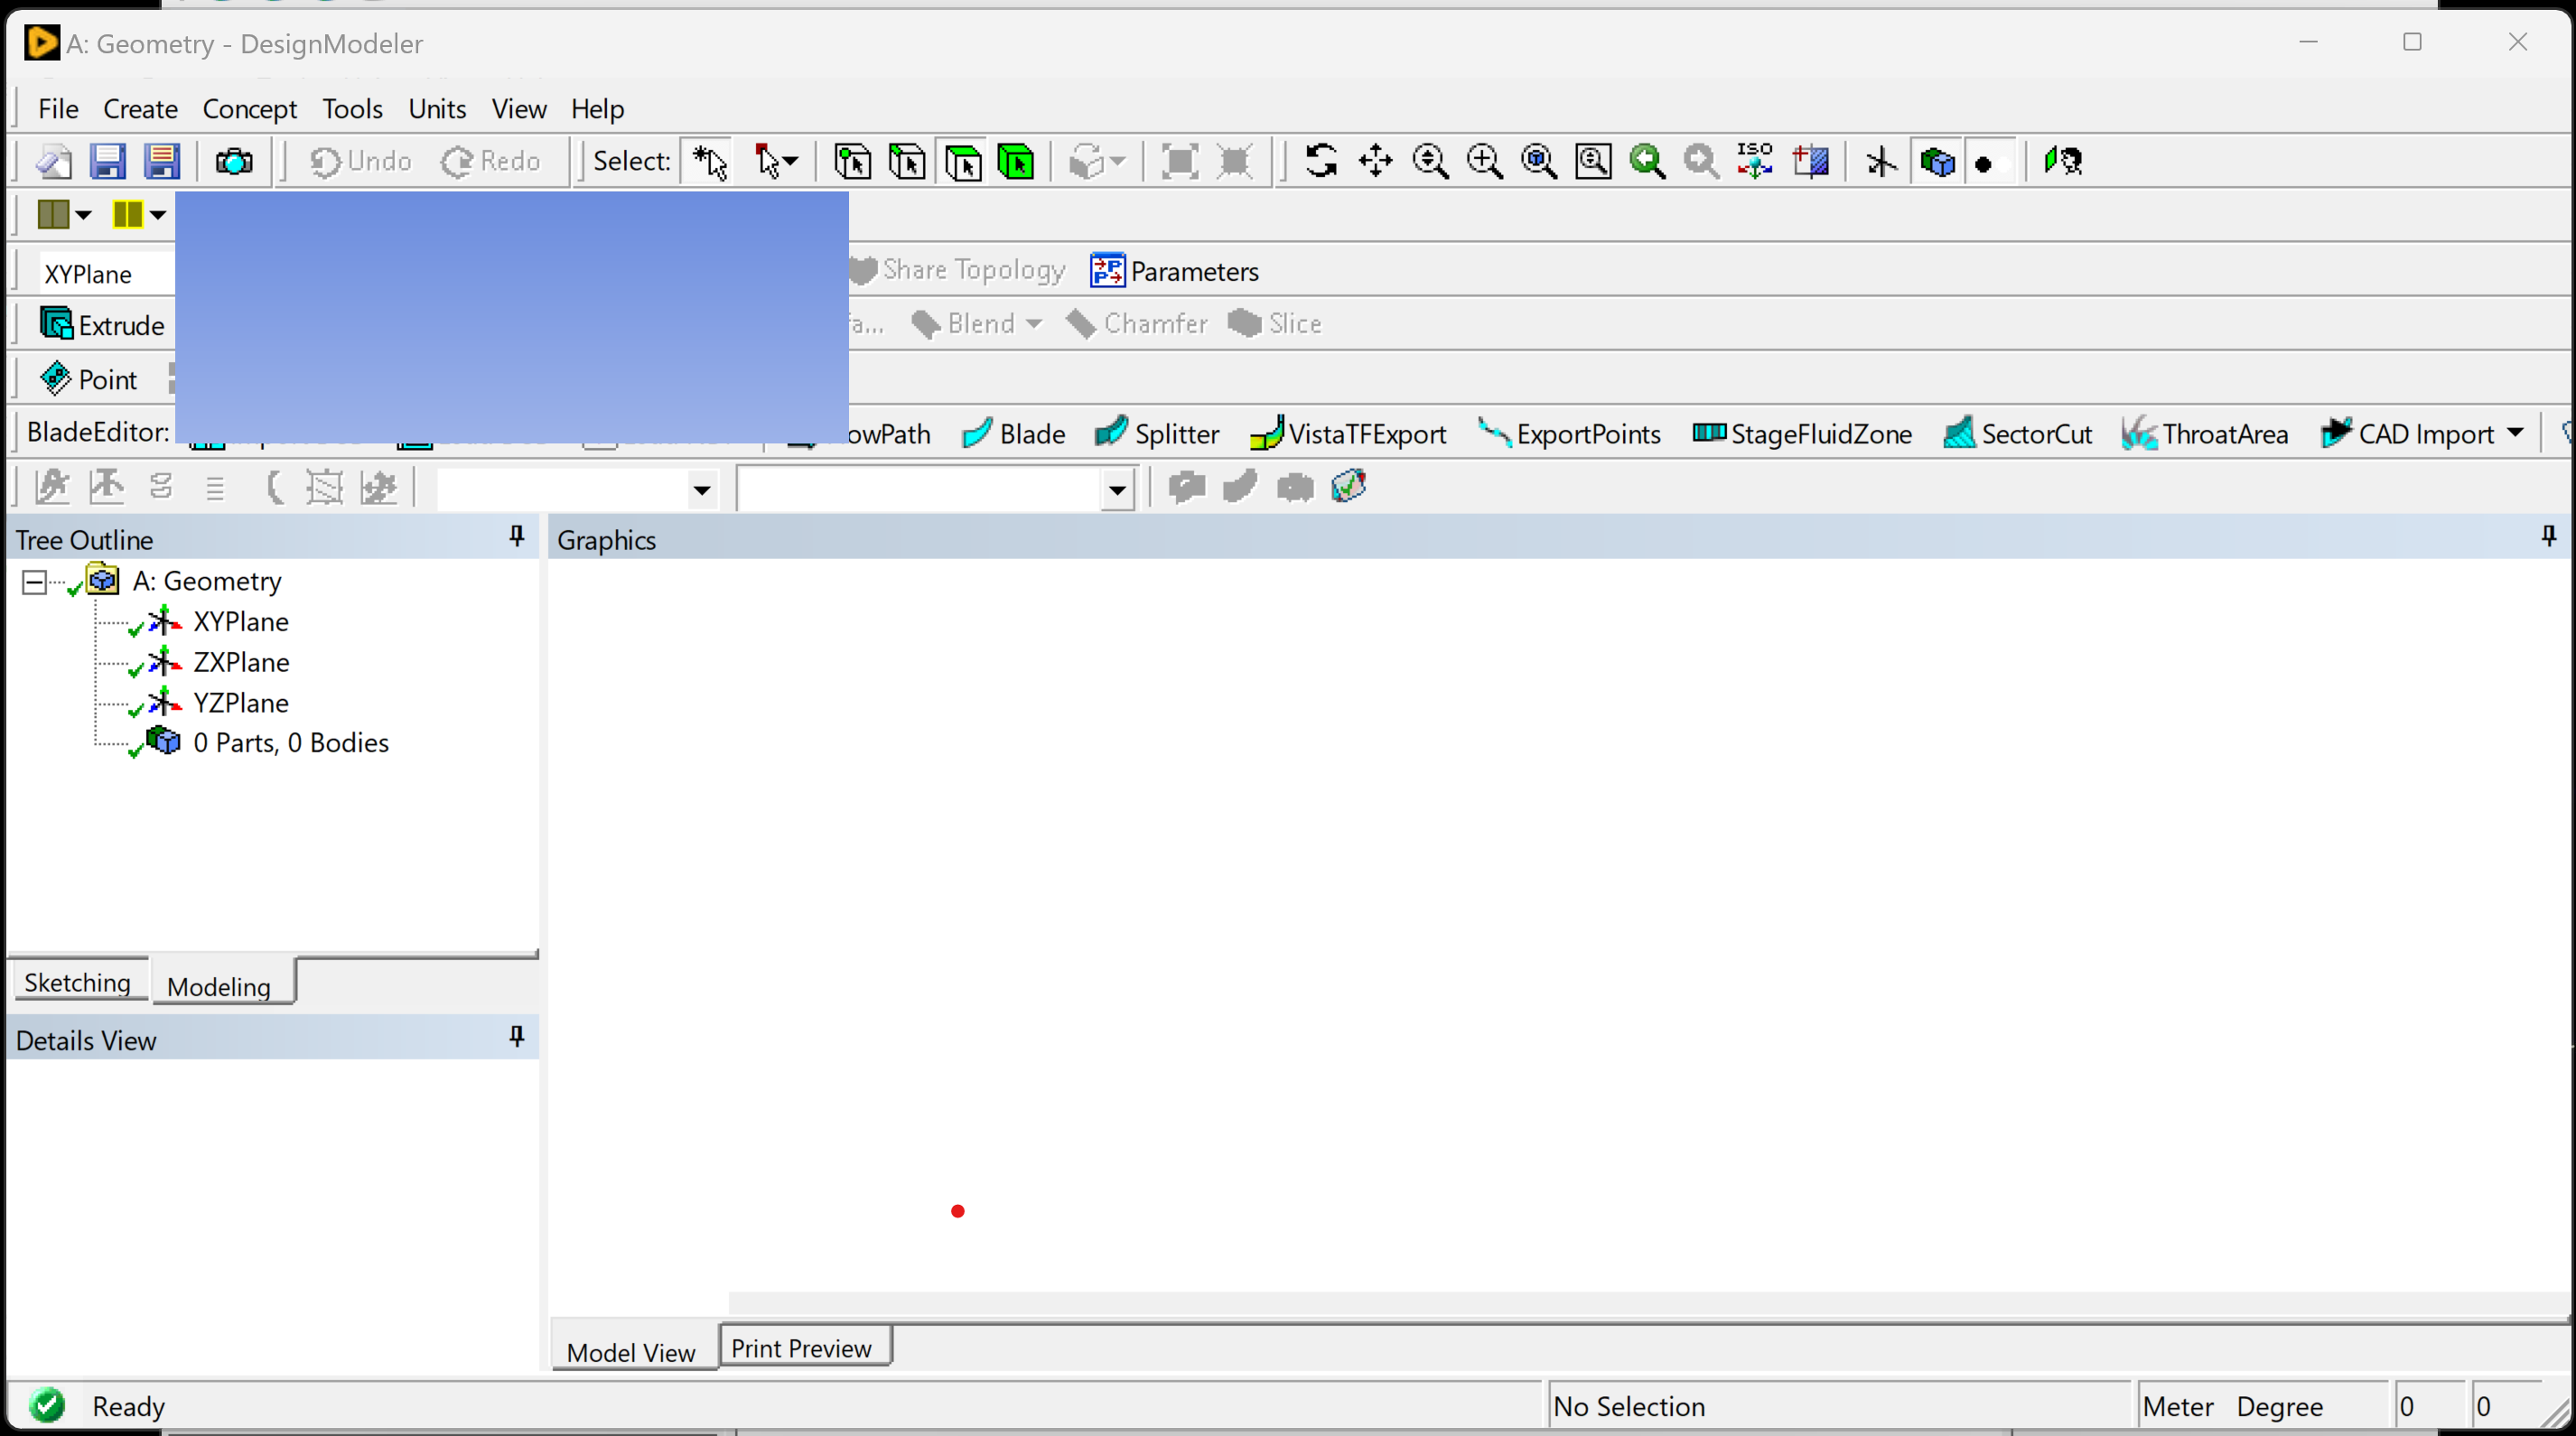Toggle the vertex selection filter
Image resolution: width=2576 pixels, height=1436 pixels.
853,161
